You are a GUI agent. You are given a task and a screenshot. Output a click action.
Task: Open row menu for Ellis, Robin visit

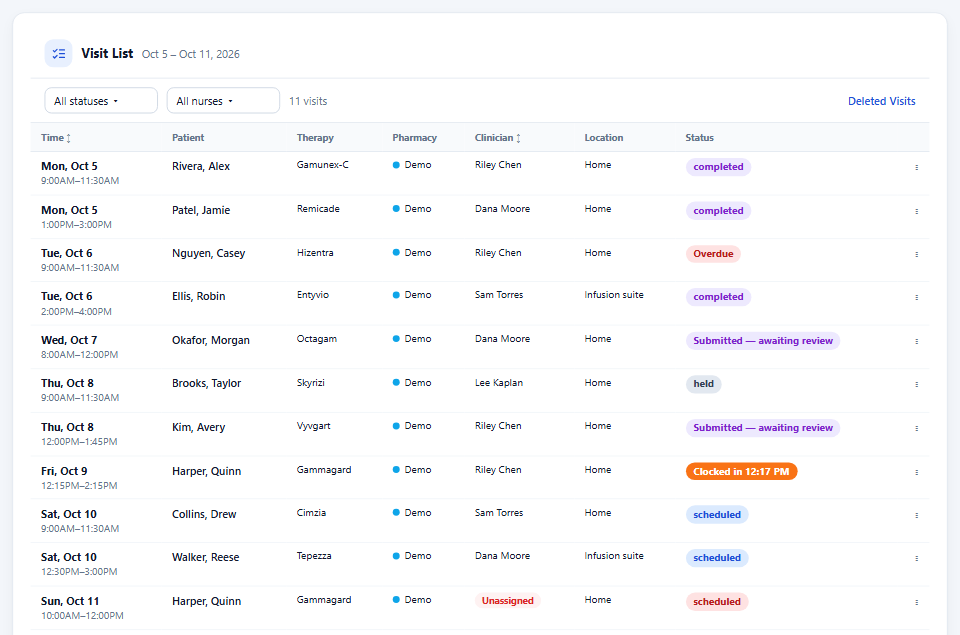917,298
